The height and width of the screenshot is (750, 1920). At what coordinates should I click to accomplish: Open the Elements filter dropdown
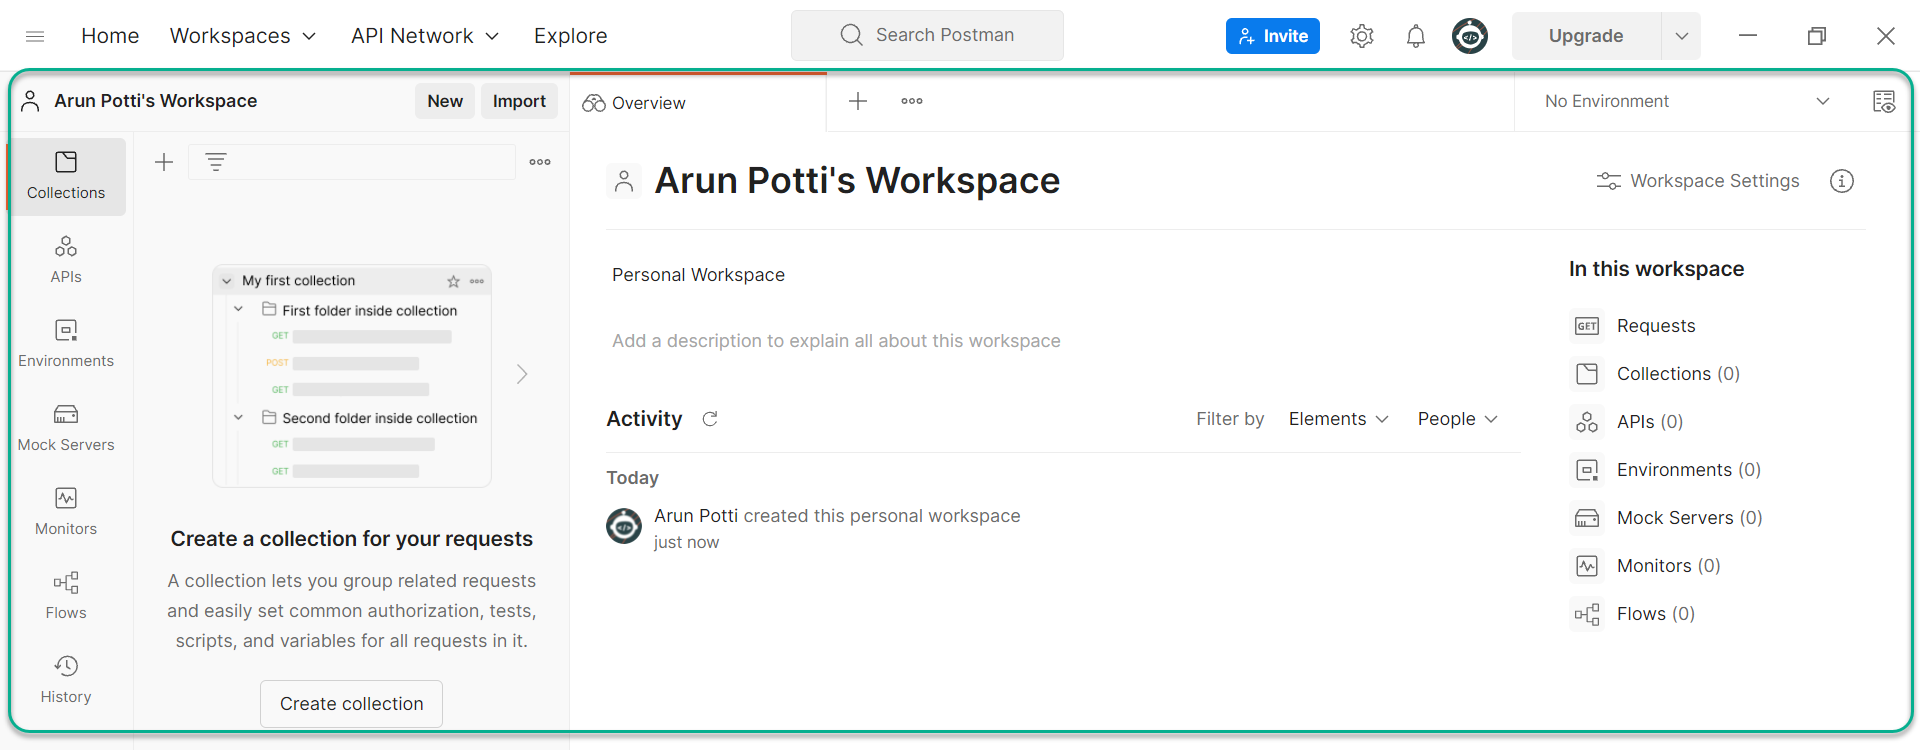pyautogui.click(x=1338, y=419)
